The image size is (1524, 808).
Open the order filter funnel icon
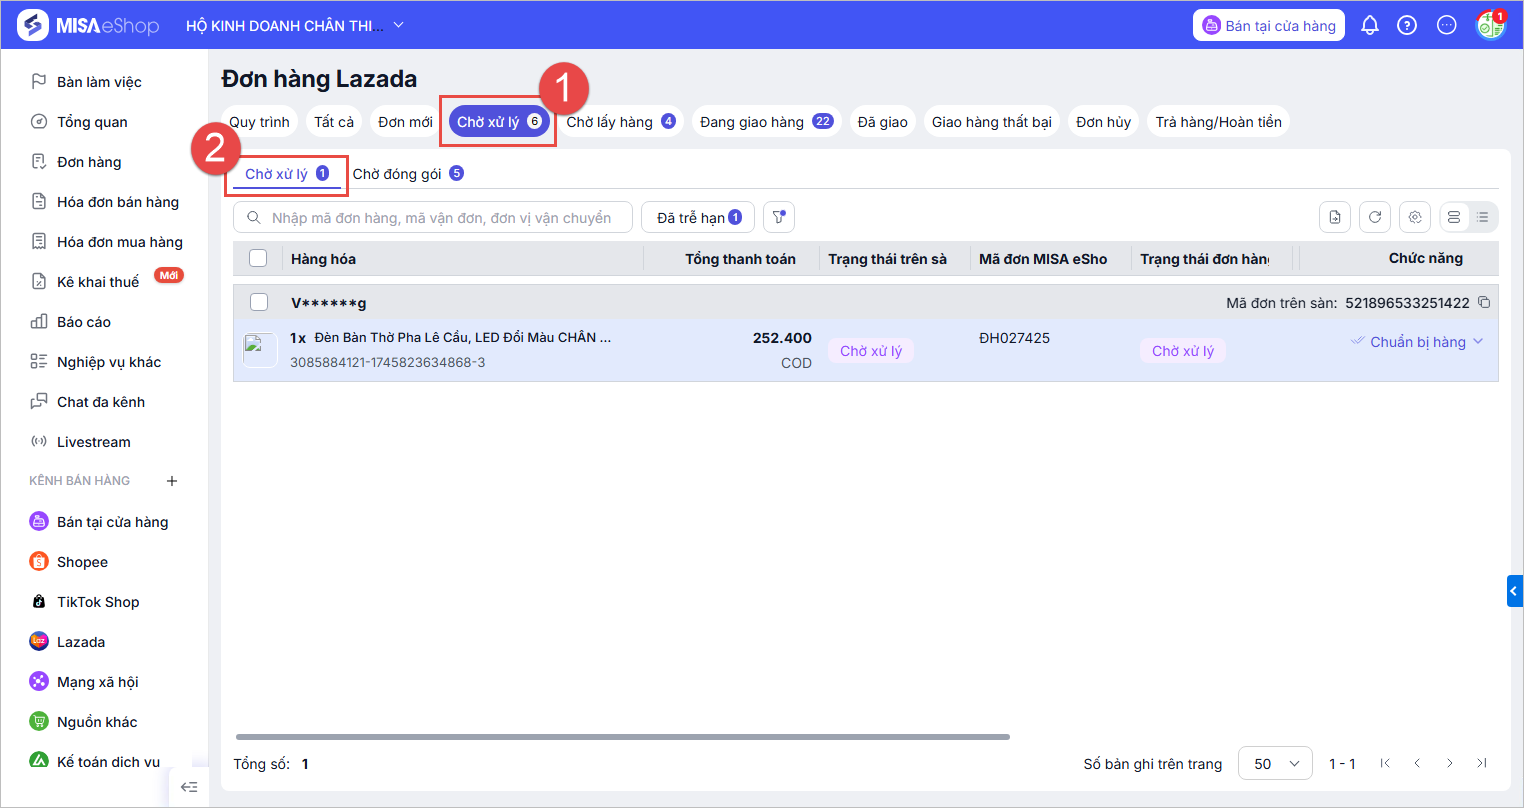click(779, 217)
